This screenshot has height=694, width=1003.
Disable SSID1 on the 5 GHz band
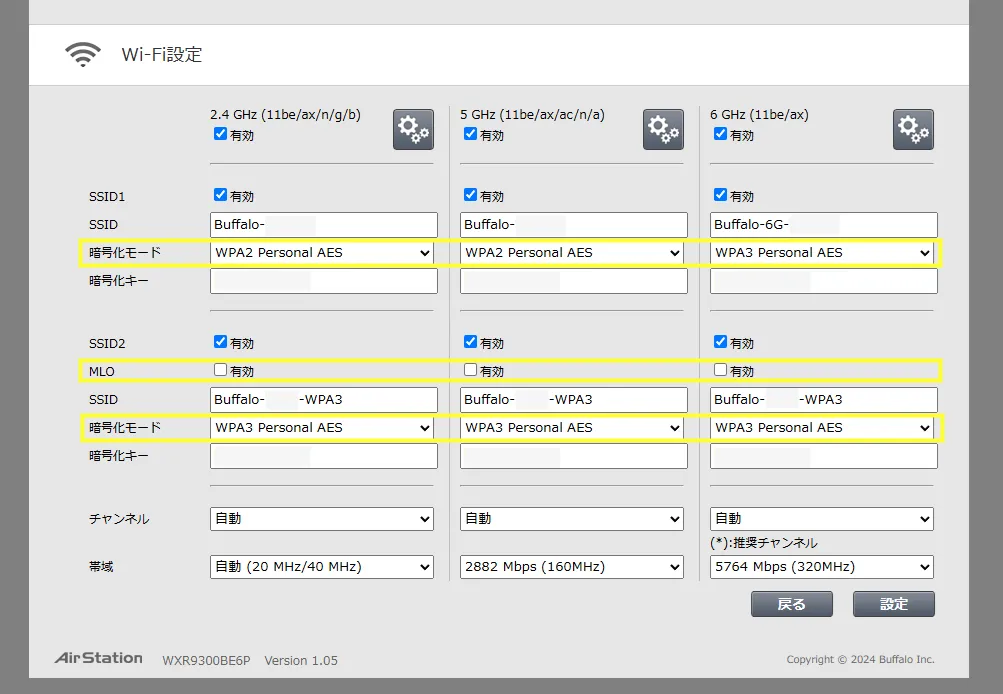click(x=471, y=194)
